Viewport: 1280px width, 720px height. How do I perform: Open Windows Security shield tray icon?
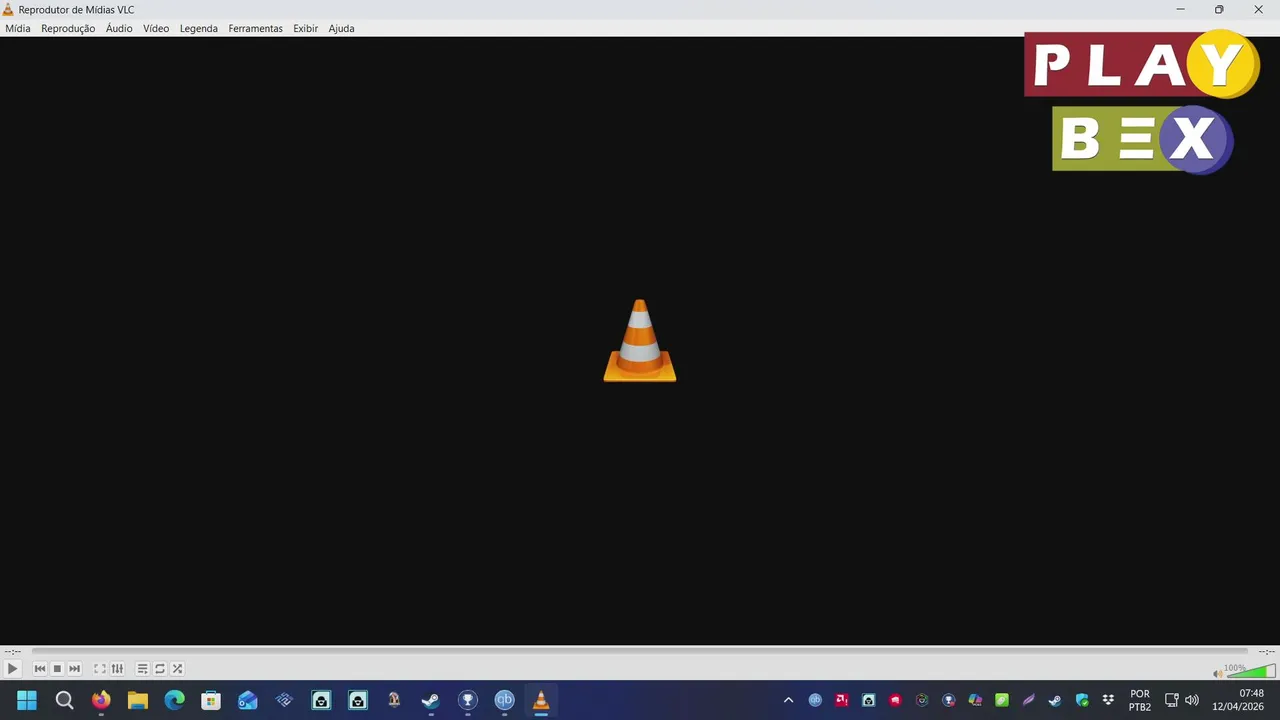[1082, 700]
